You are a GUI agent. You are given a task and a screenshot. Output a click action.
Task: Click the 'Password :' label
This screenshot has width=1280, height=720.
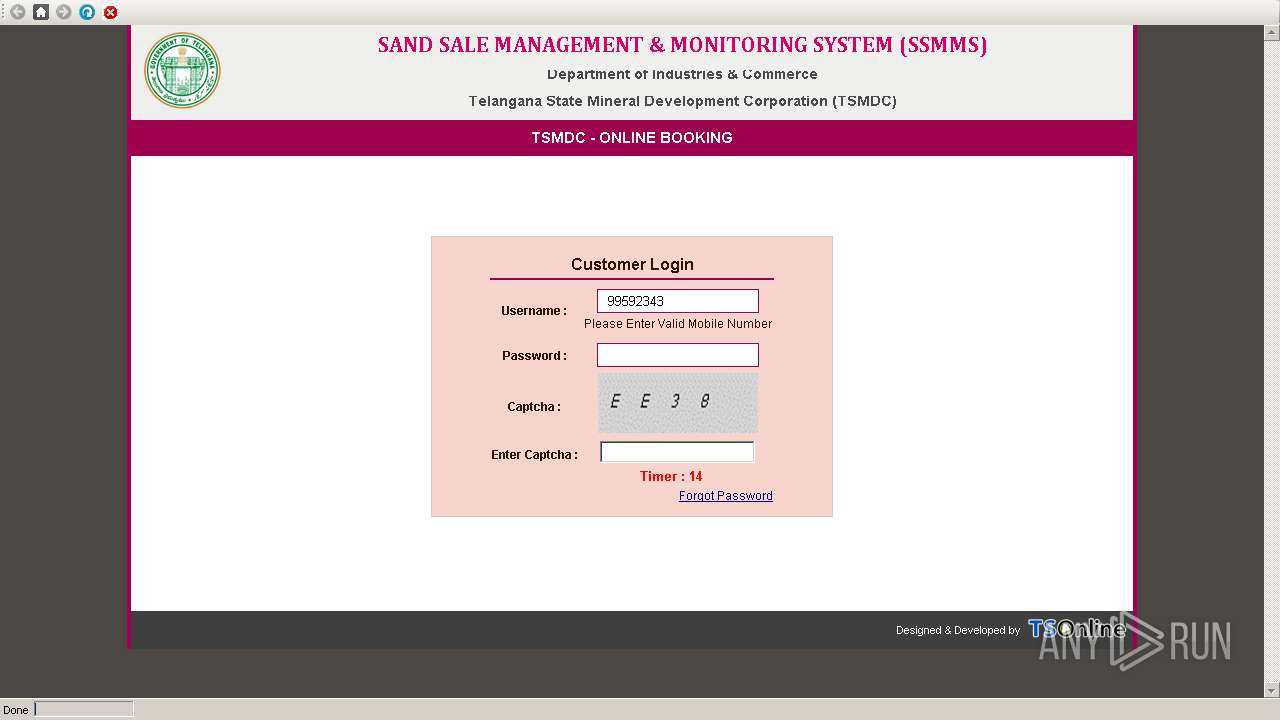[x=534, y=356]
